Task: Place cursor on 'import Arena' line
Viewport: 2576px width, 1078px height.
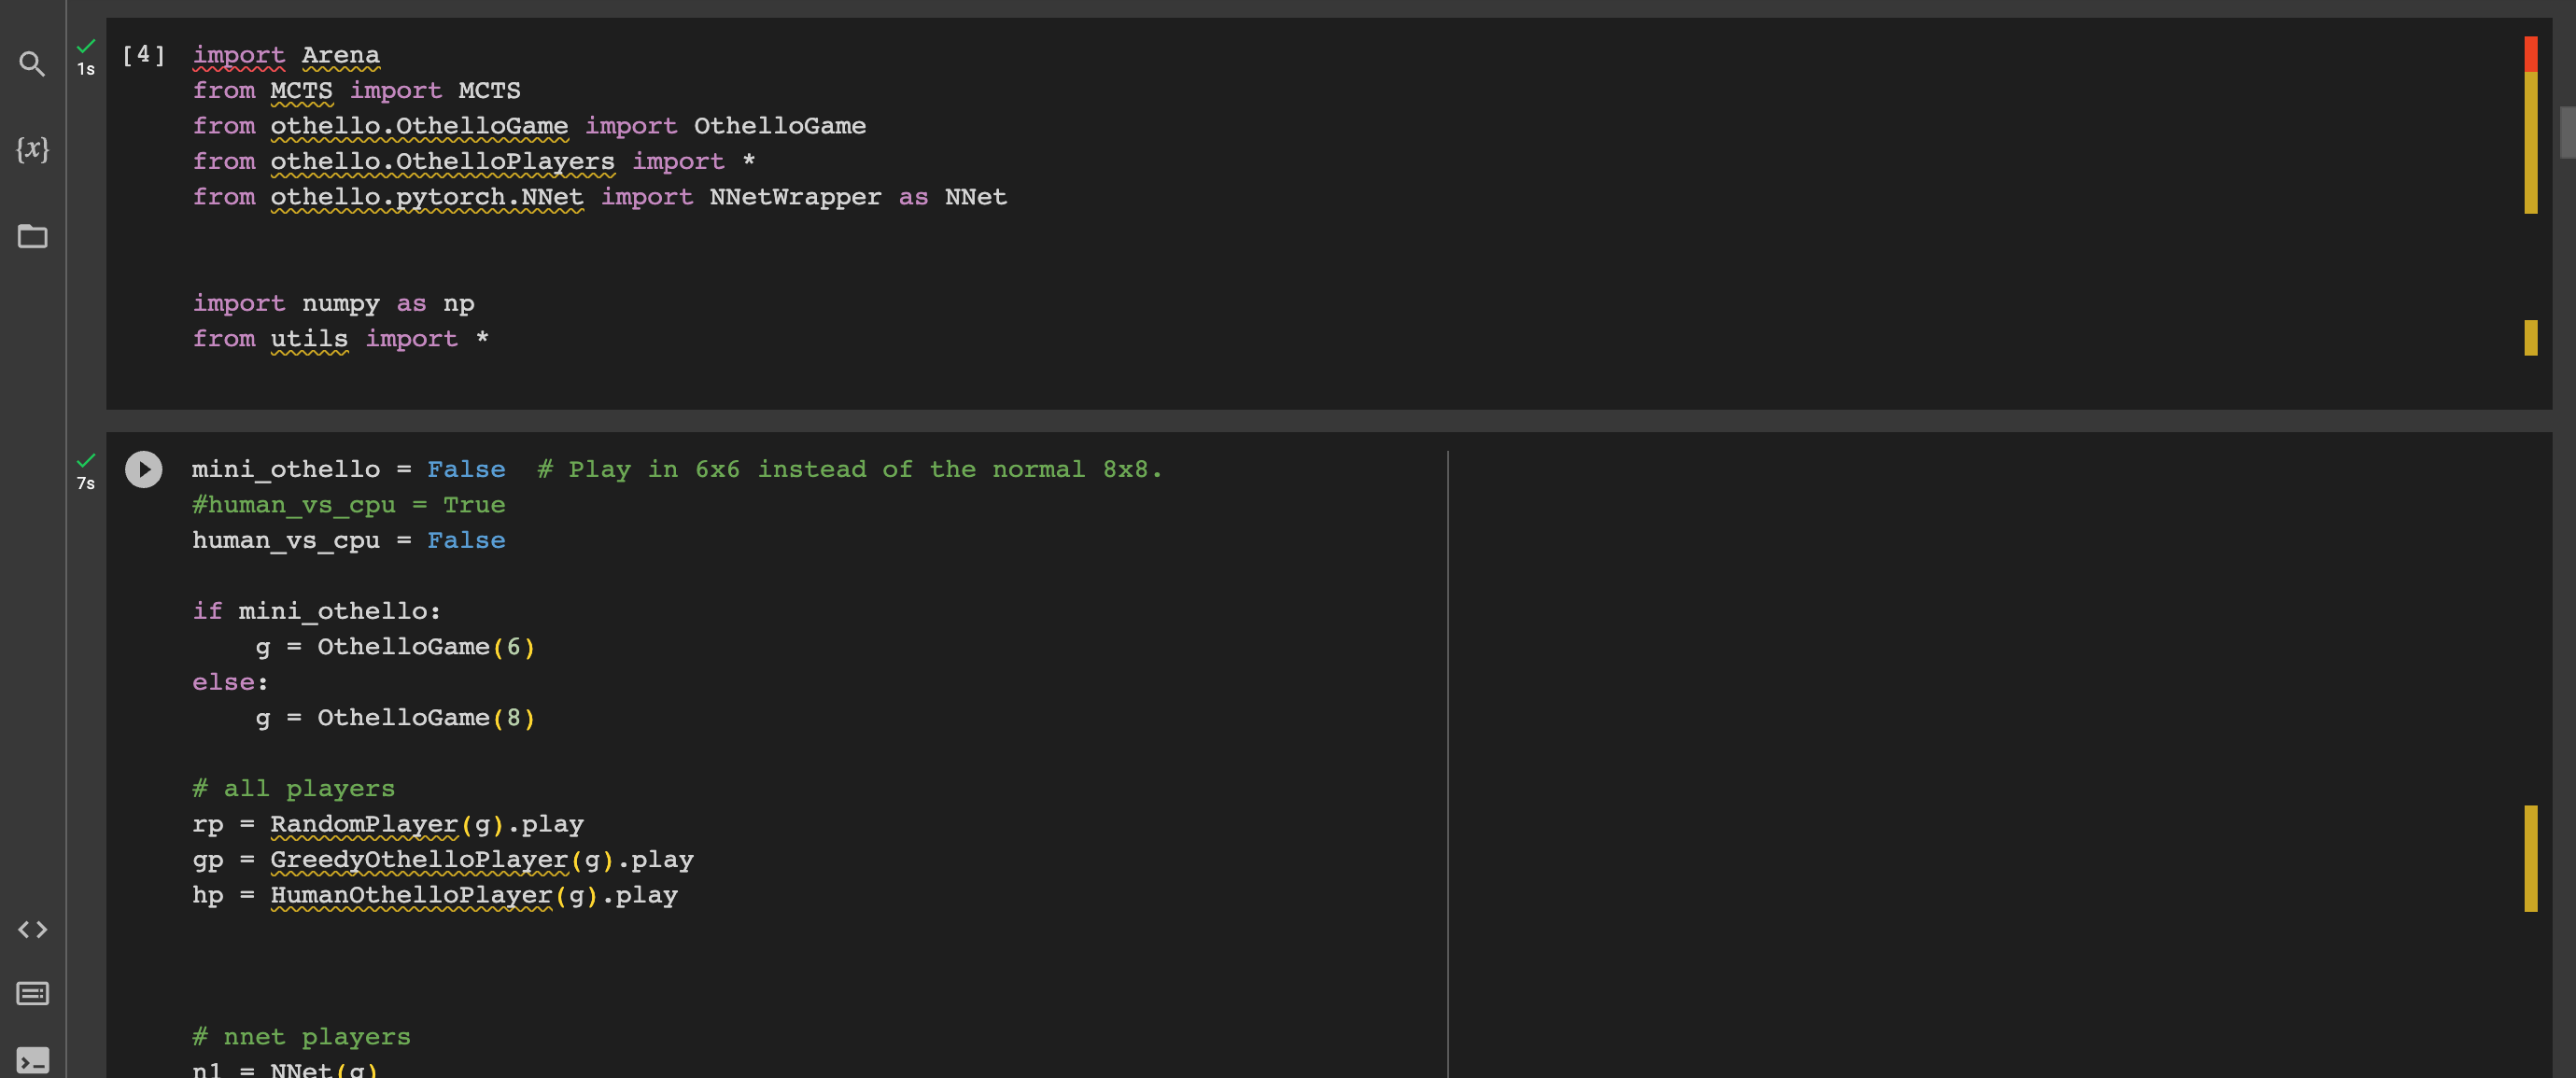Action: pos(286,55)
